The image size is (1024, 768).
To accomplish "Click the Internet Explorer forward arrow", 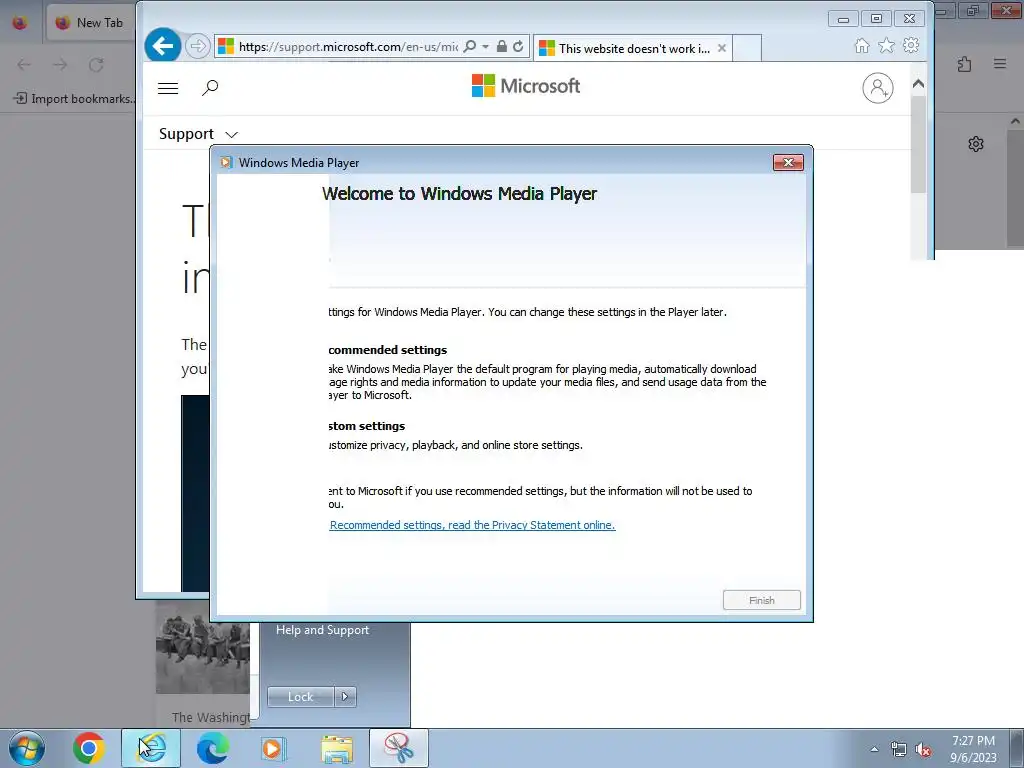I will [197, 46].
